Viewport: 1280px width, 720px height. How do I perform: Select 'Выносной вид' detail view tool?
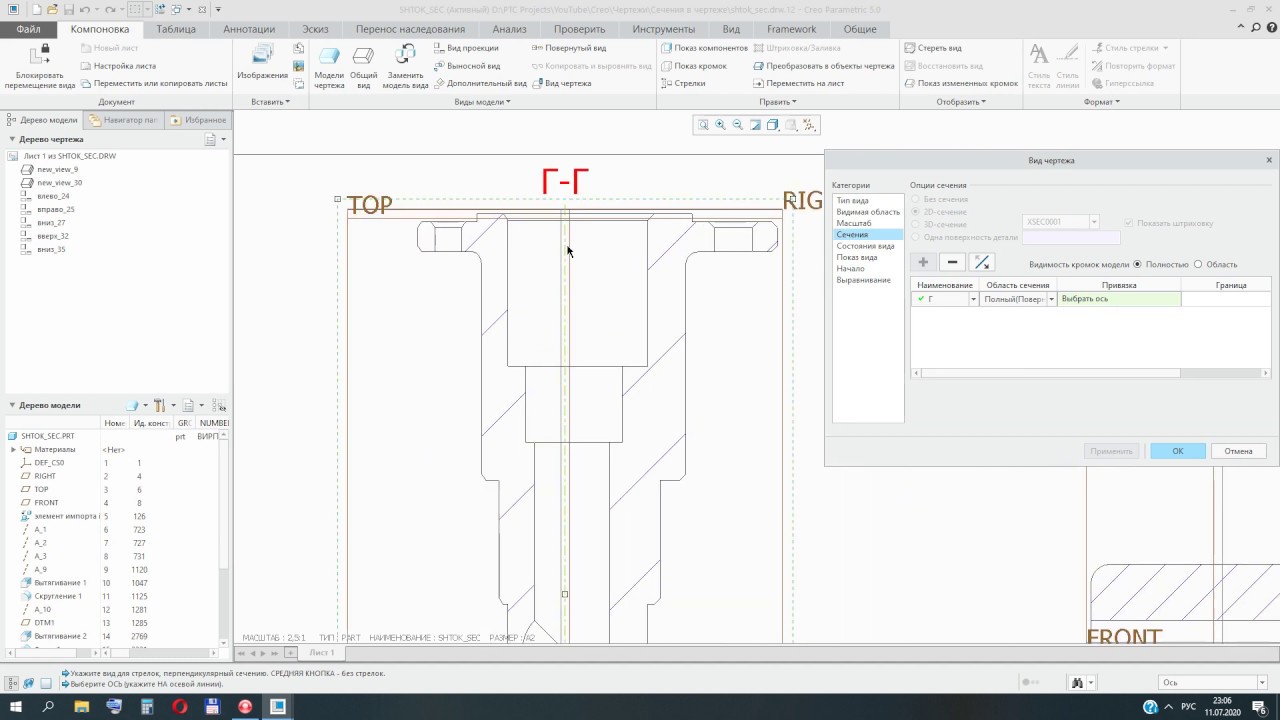pyautogui.click(x=467, y=66)
